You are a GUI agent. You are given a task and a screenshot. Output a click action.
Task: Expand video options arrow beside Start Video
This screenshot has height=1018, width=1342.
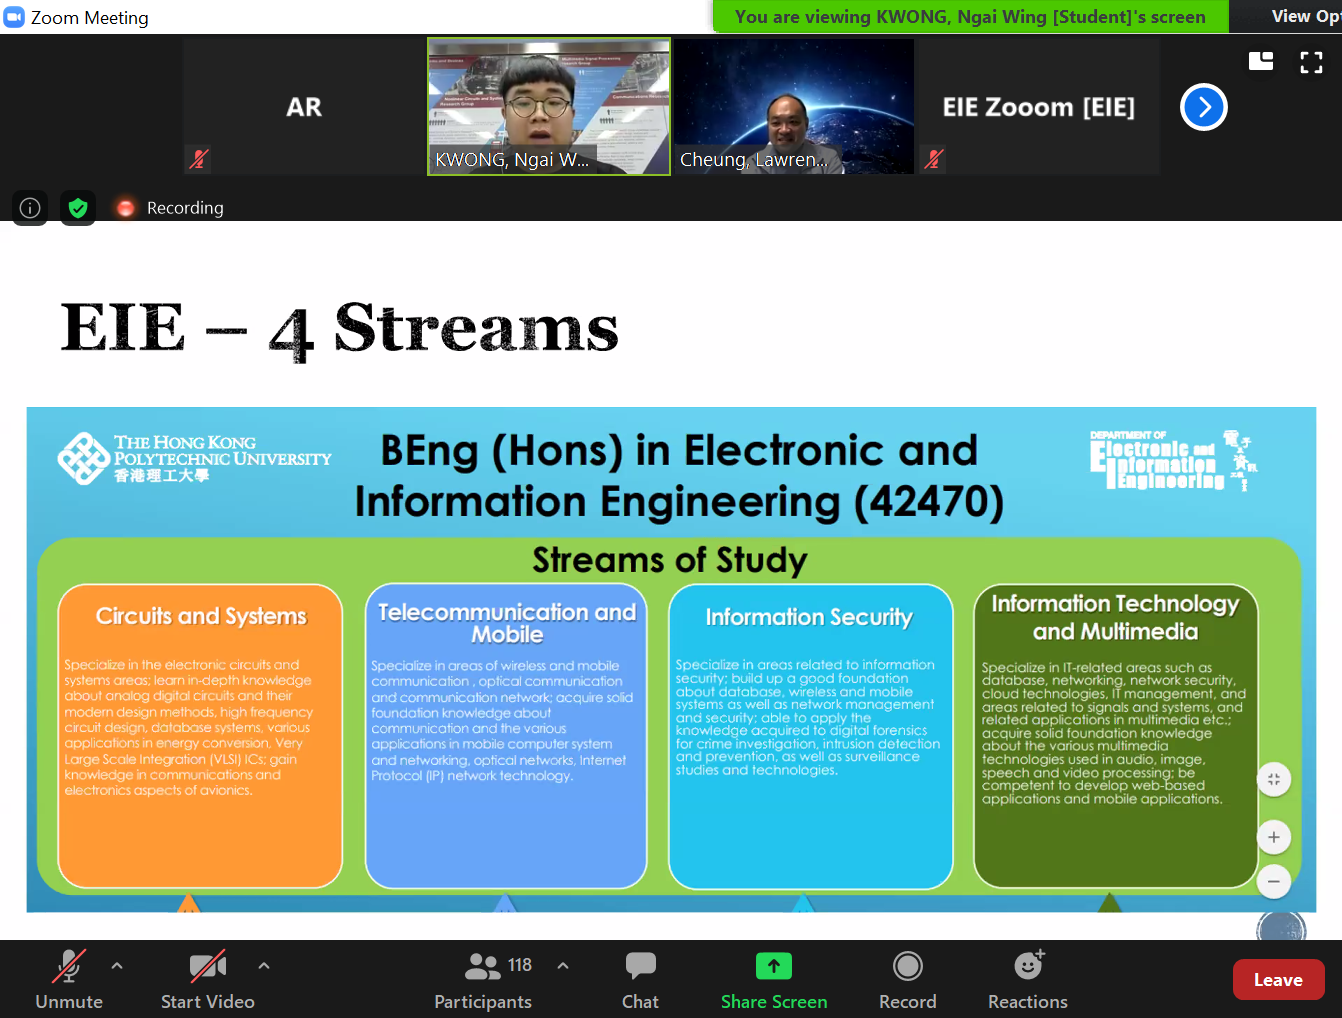click(264, 966)
